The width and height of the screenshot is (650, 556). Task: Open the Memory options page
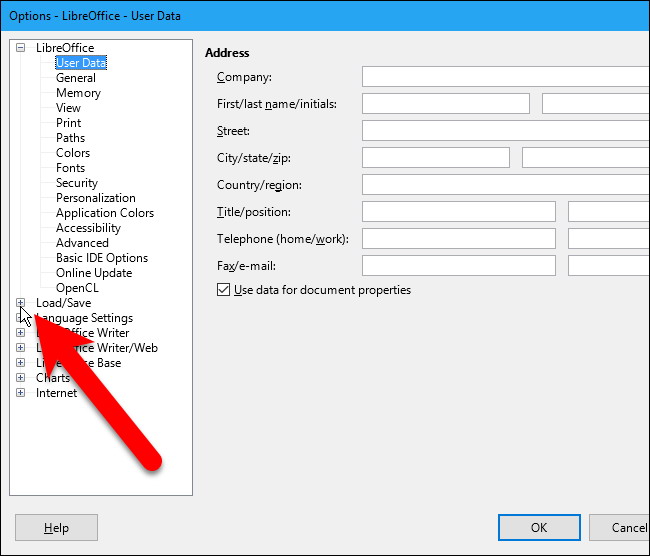pyautogui.click(x=78, y=93)
